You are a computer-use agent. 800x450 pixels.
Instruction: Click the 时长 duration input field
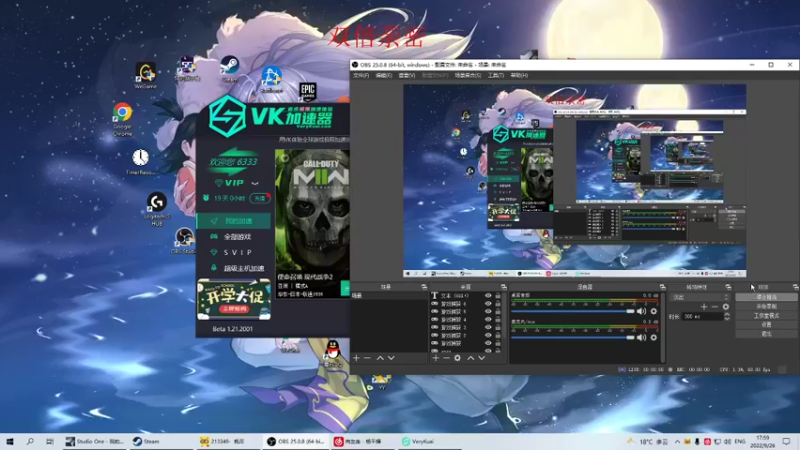(703, 317)
